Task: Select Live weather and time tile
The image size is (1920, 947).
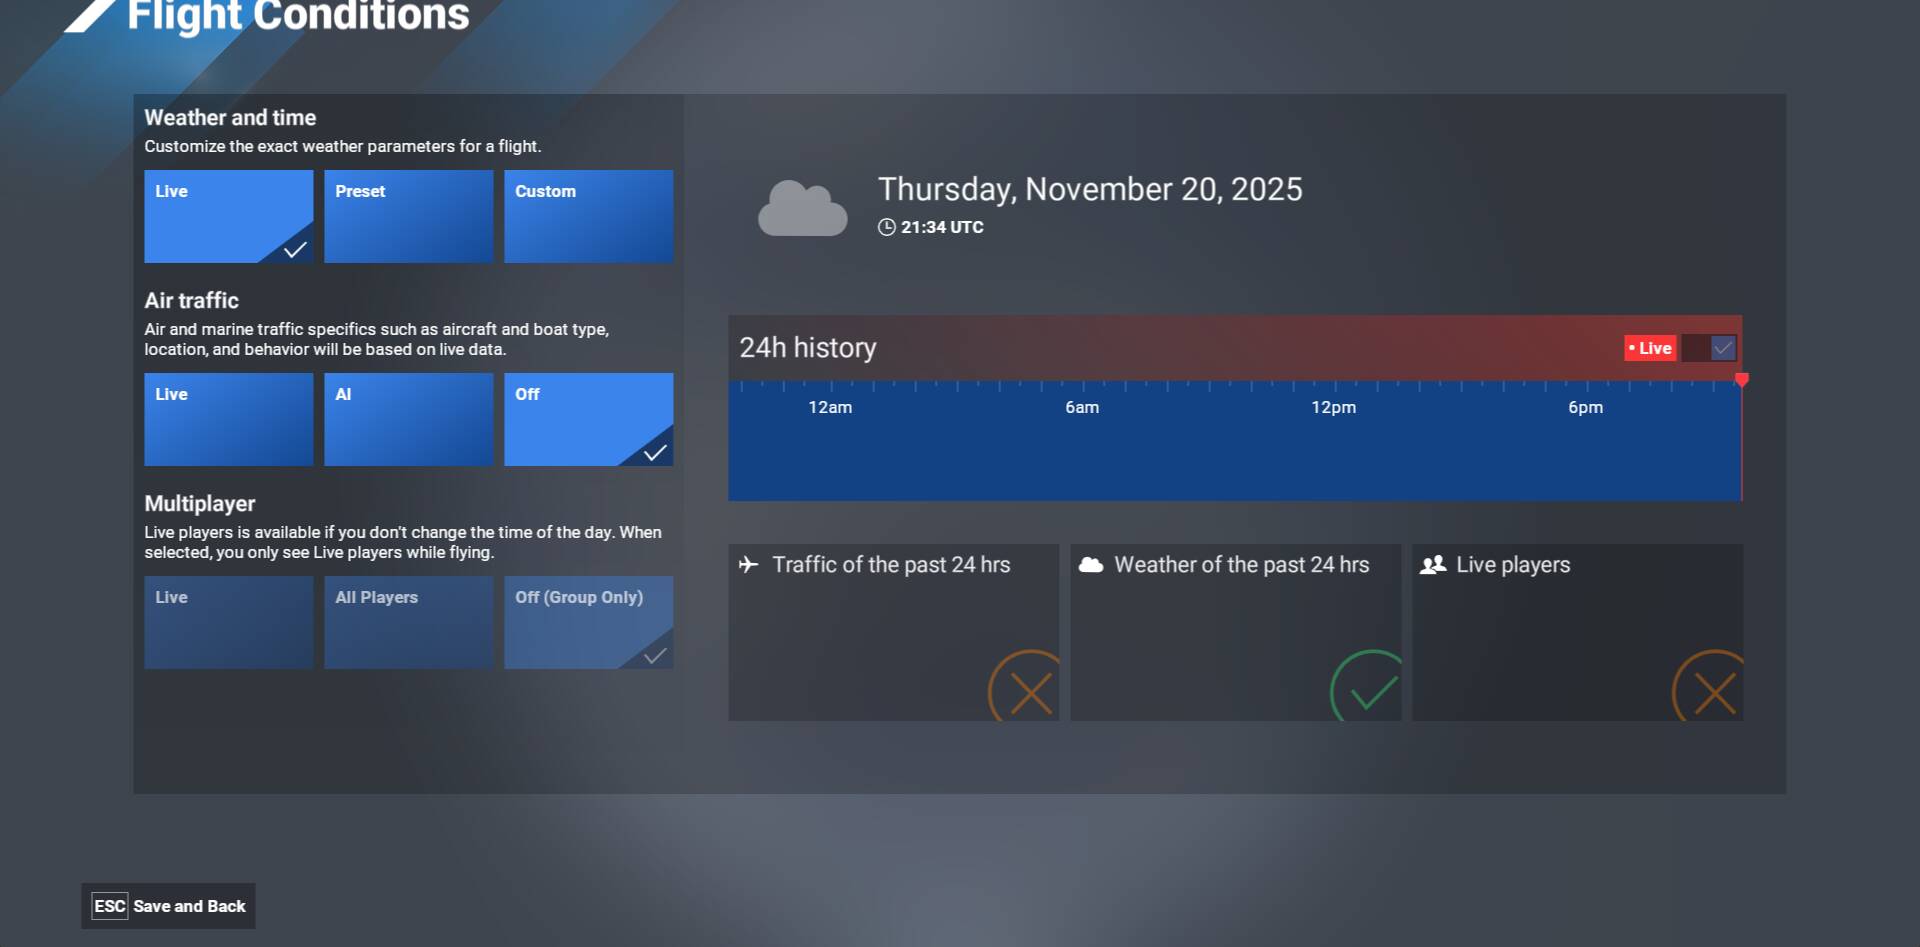Action: pos(228,216)
